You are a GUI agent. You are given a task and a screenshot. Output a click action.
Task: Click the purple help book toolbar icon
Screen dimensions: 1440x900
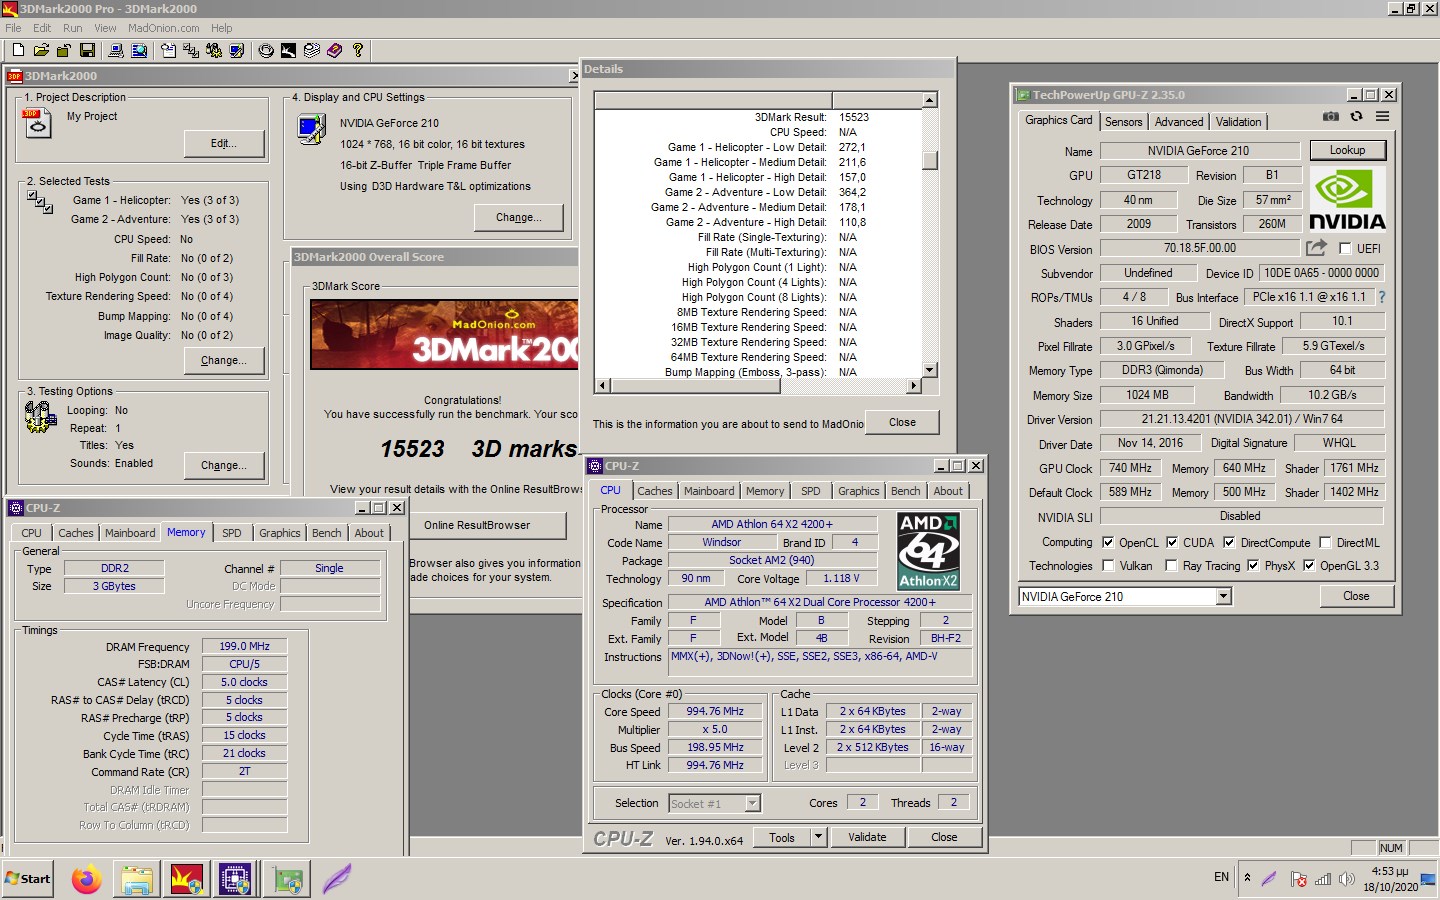tap(335, 50)
